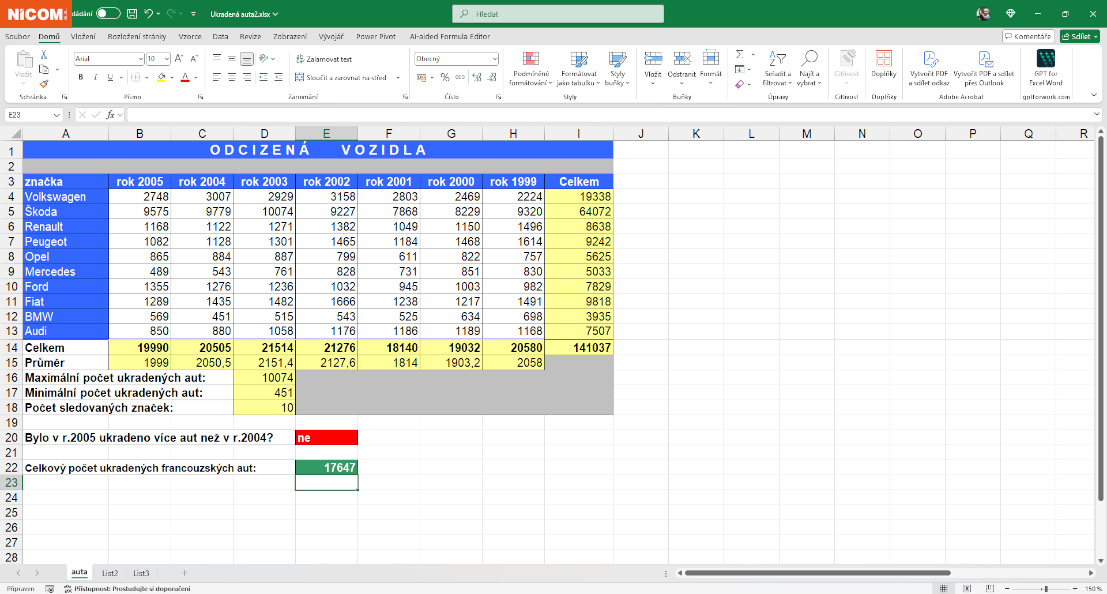Open the Soubor menu tab
This screenshot has width=1107, height=594.
[17, 36]
